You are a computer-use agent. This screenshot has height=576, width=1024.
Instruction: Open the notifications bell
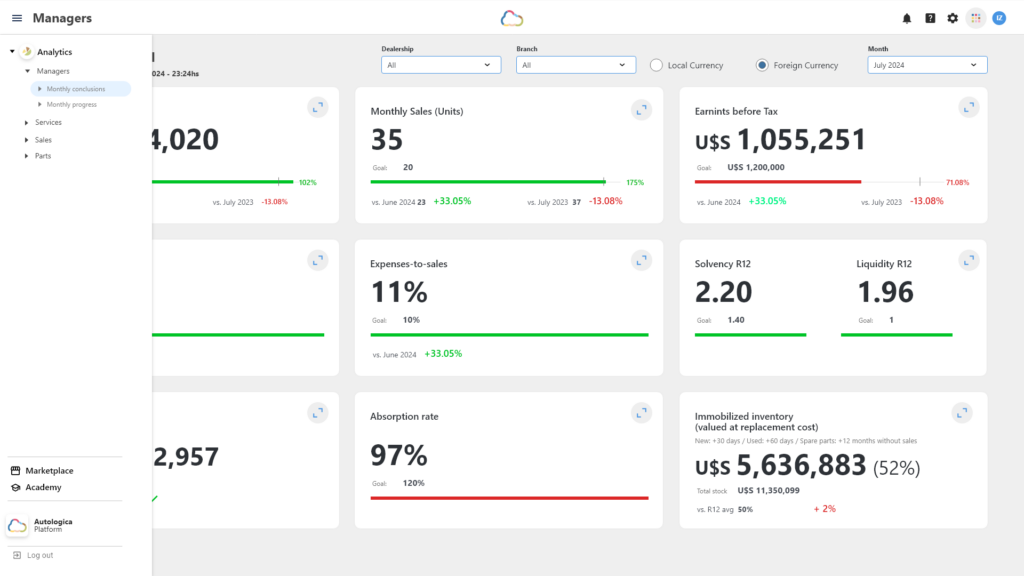pyautogui.click(x=907, y=18)
